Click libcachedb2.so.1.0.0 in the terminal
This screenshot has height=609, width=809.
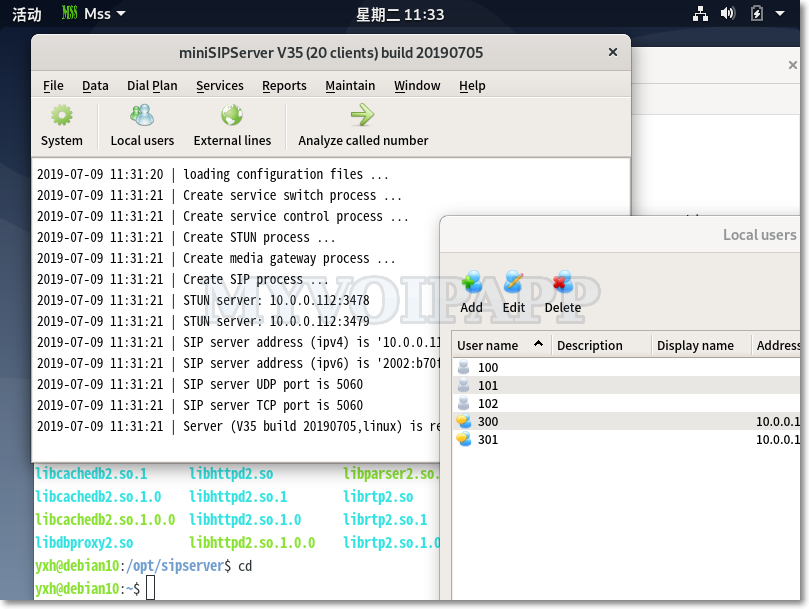(x=105, y=520)
